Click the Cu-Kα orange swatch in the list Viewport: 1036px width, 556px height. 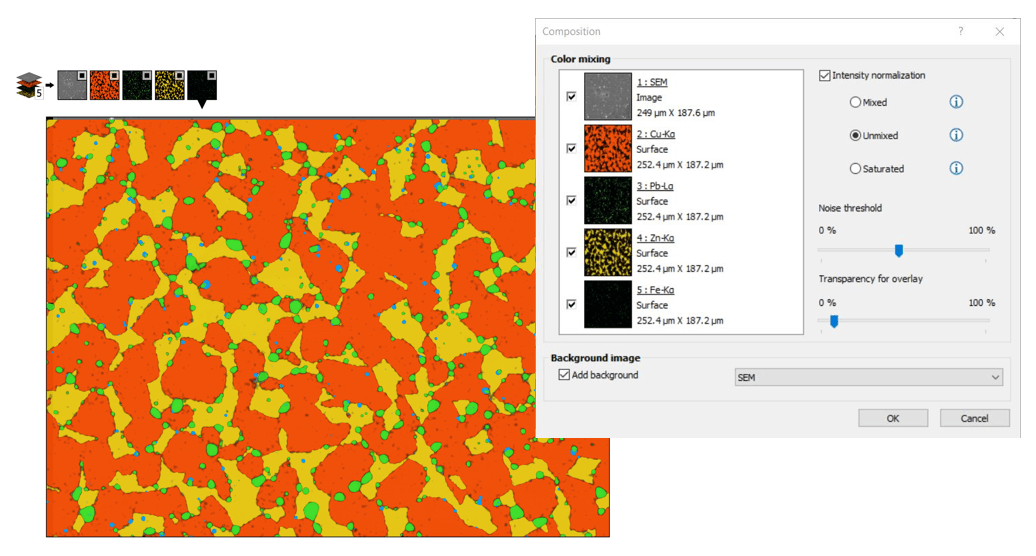[608, 149]
